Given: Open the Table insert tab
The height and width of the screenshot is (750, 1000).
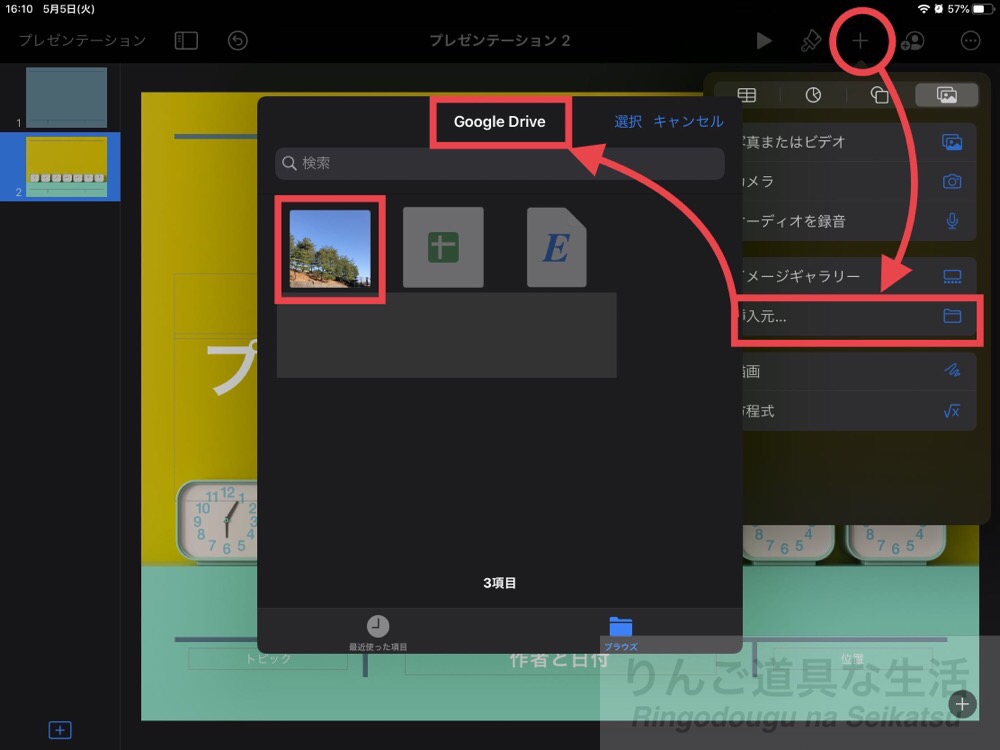Looking at the screenshot, I should pyautogui.click(x=746, y=95).
